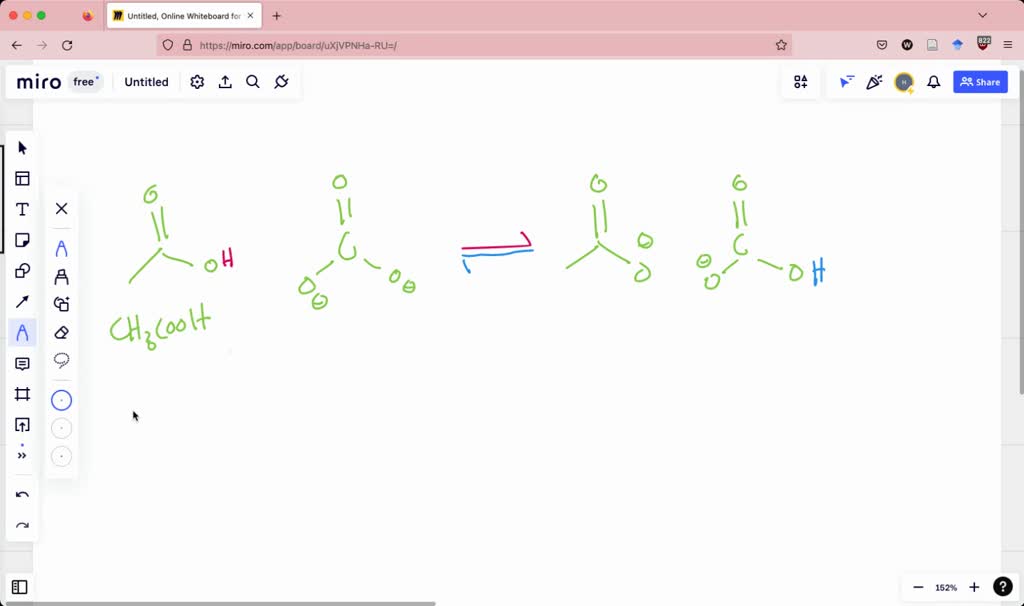Zoom out with minus button
Screen dimensions: 1024x606
tap(918, 587)
